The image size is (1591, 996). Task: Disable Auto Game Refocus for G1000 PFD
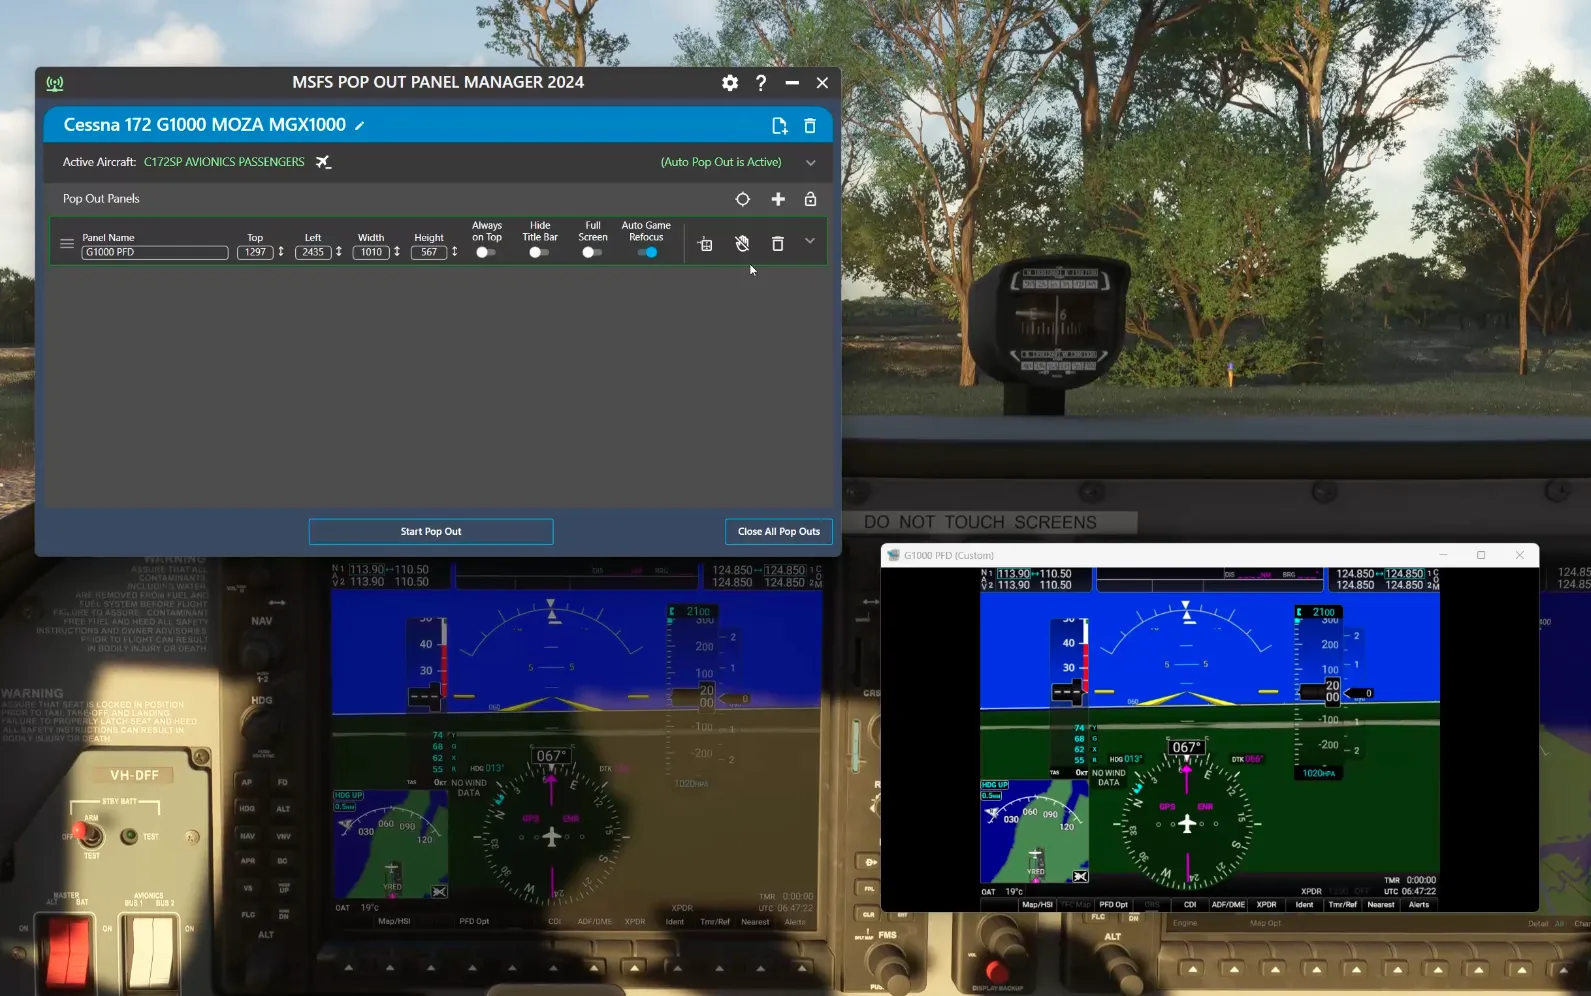coord(648,252)
